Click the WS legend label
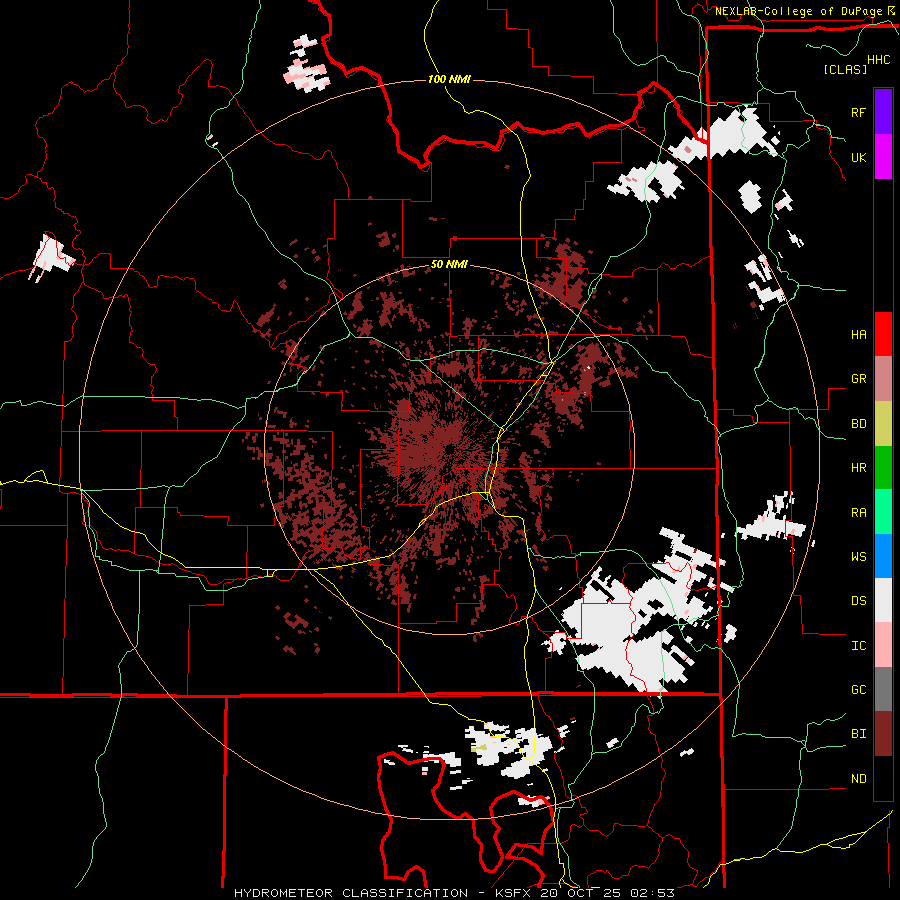This screenshot has height=900, width=900. pos(858,556)
